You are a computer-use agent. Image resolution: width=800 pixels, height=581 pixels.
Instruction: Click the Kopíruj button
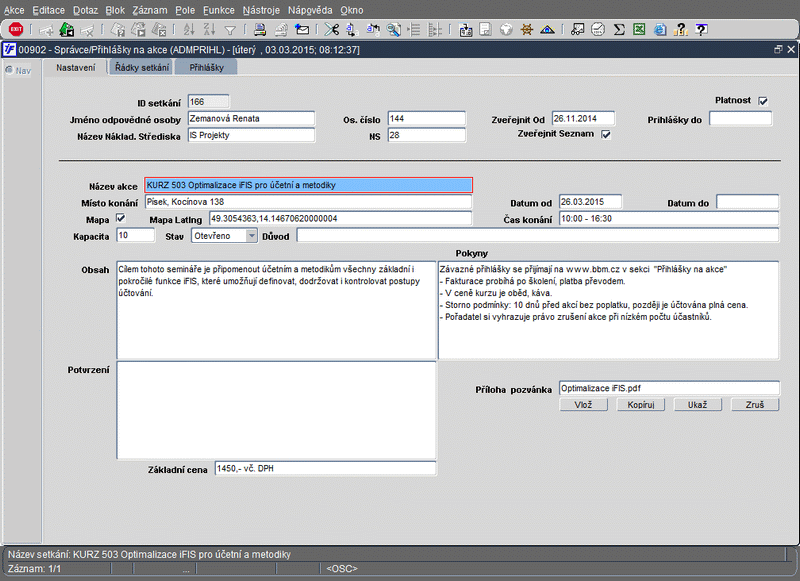[641, 405]
